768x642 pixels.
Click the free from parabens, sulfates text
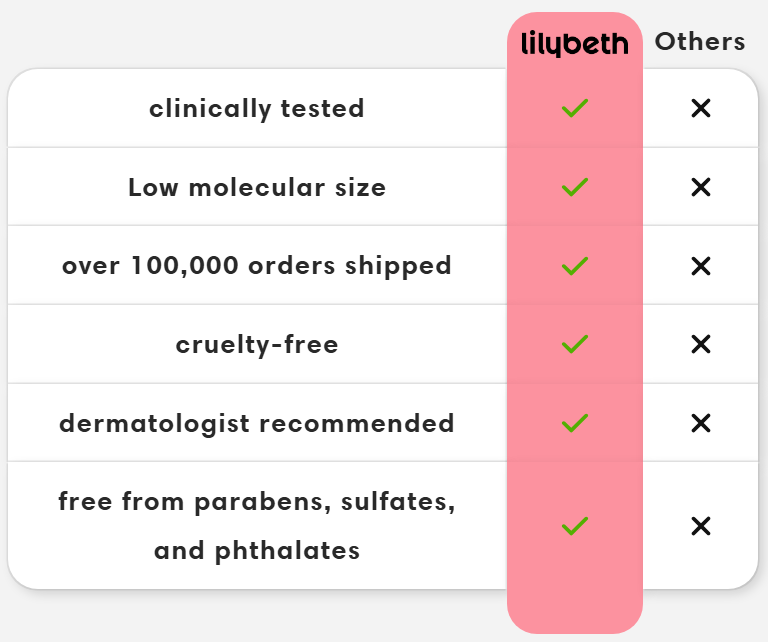pos(257,502)
